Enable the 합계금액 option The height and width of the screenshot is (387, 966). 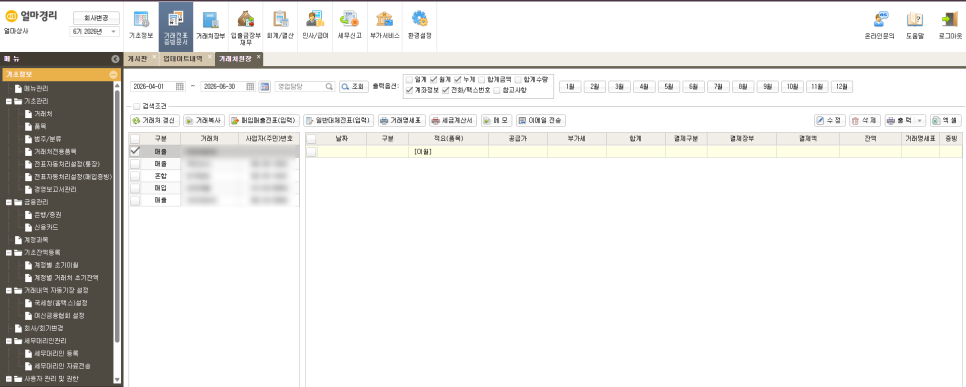click(x=481, y=79)
